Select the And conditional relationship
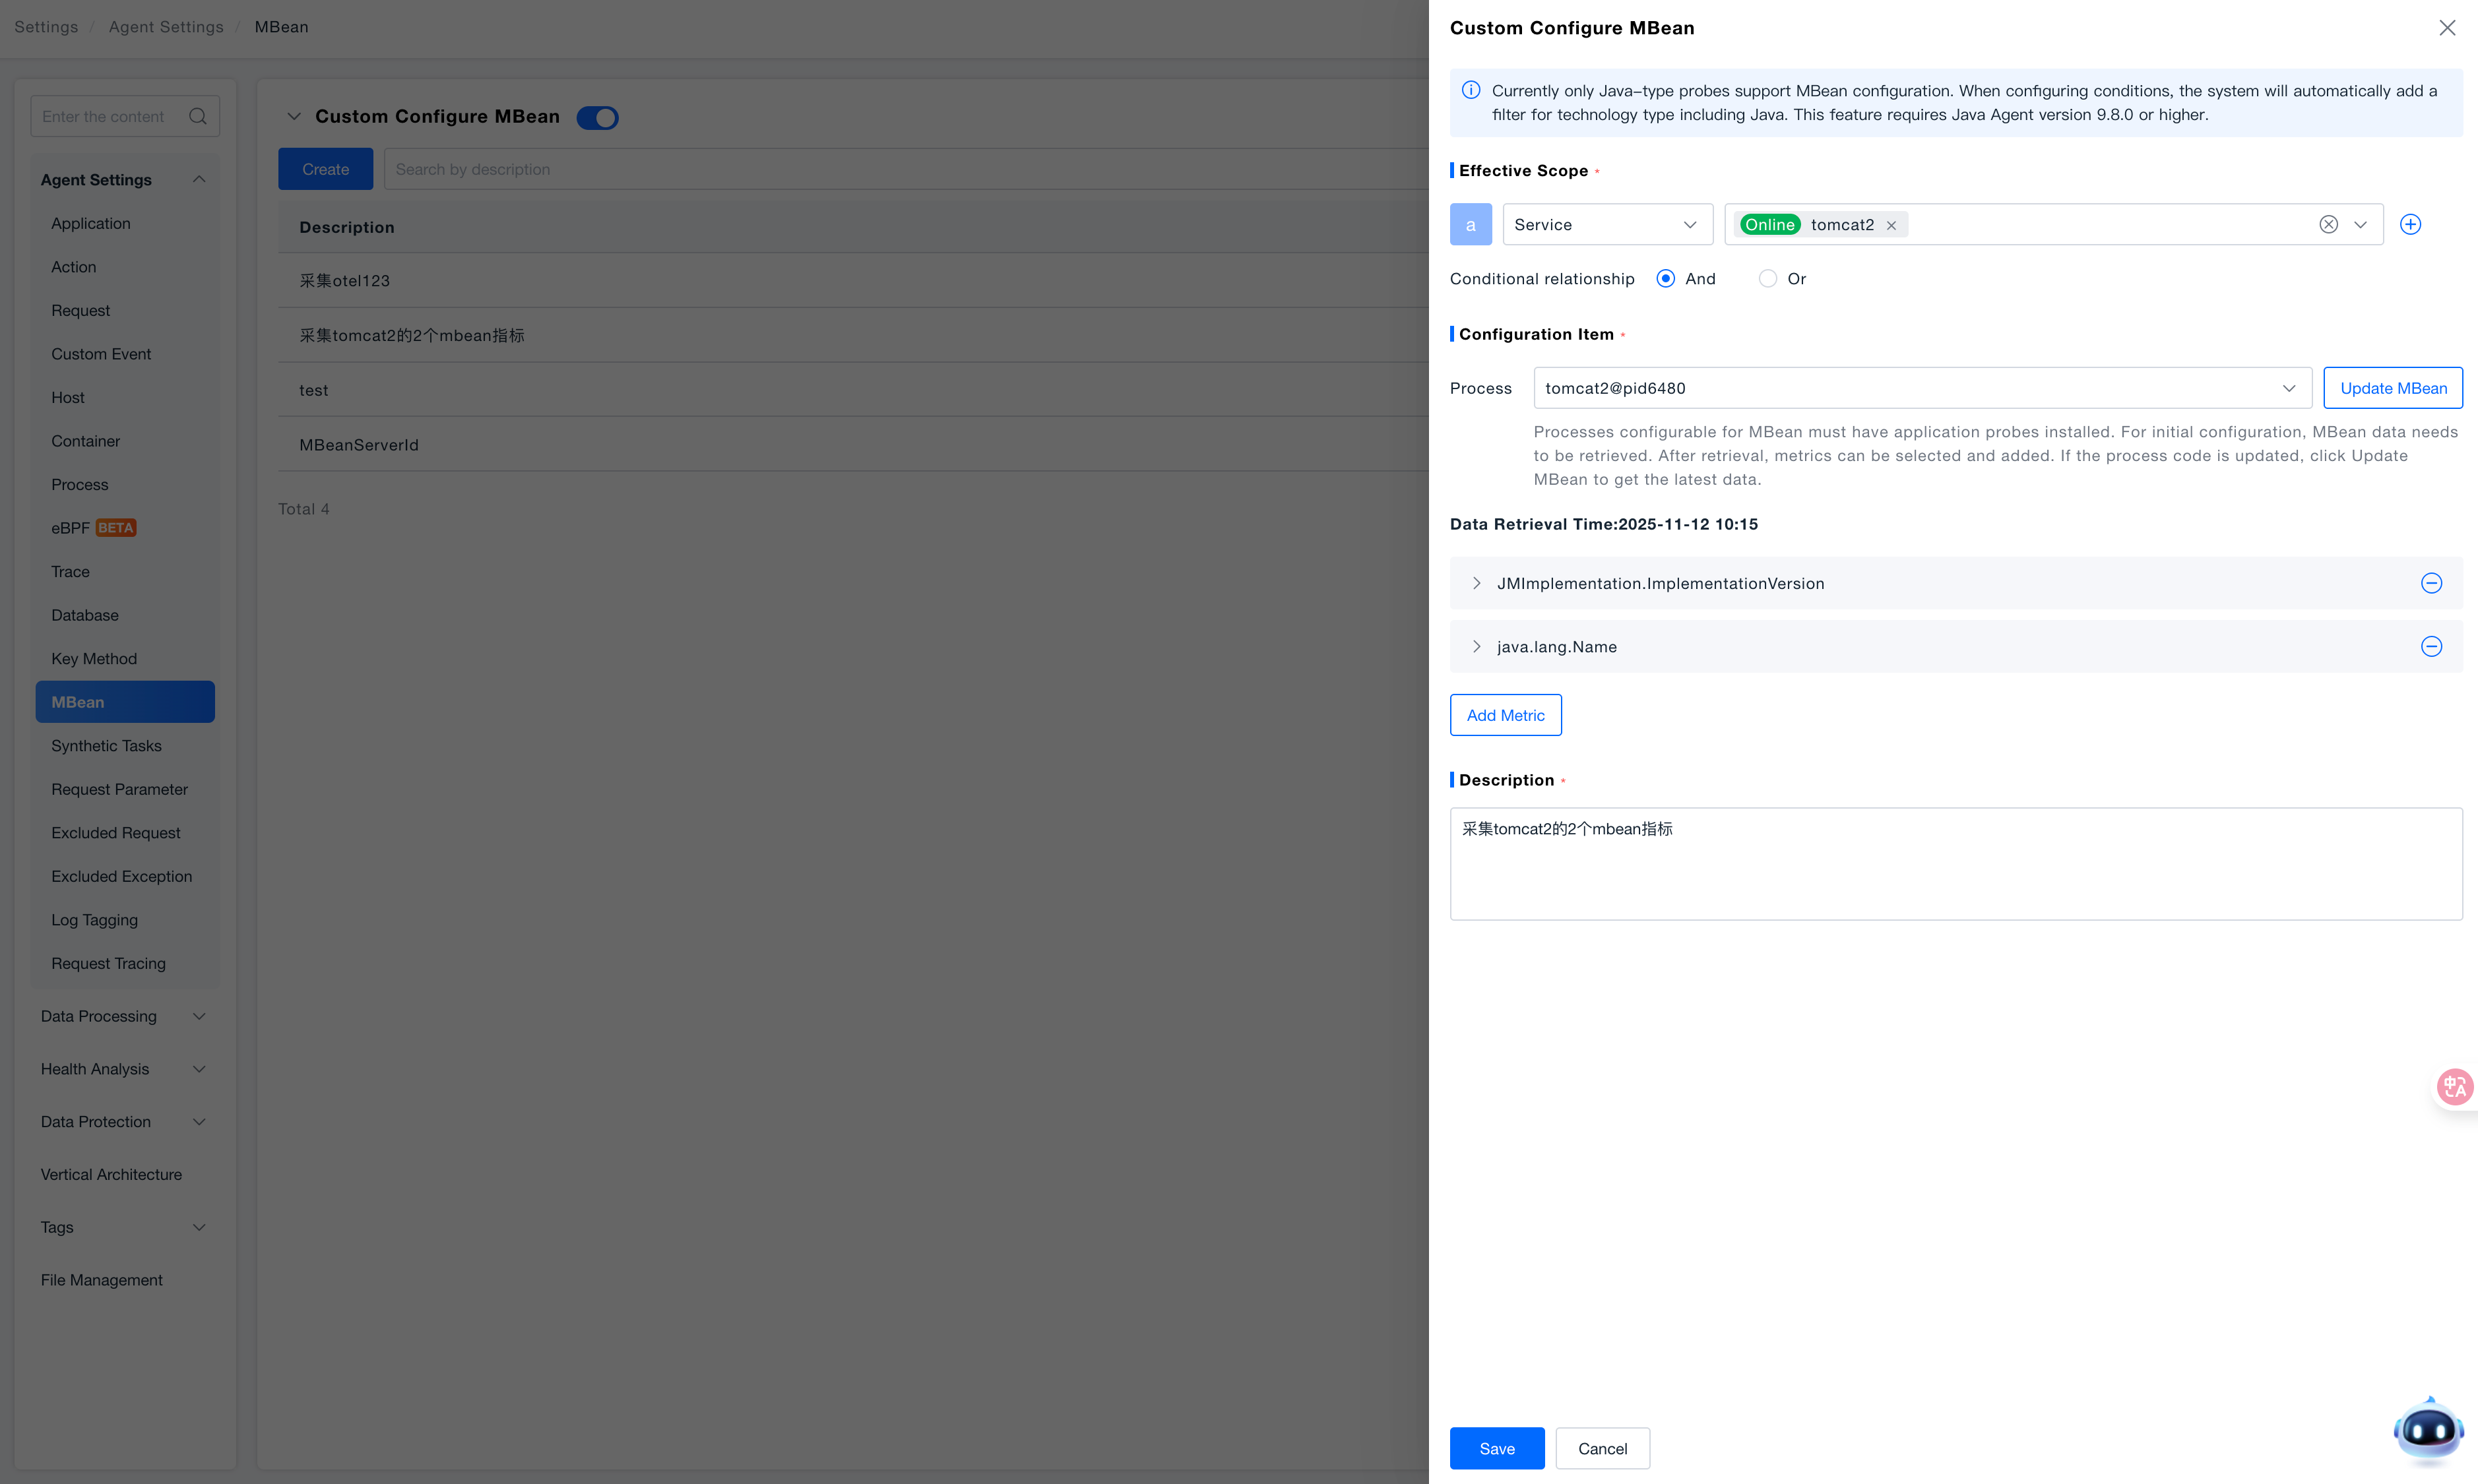 [1665, 279]
